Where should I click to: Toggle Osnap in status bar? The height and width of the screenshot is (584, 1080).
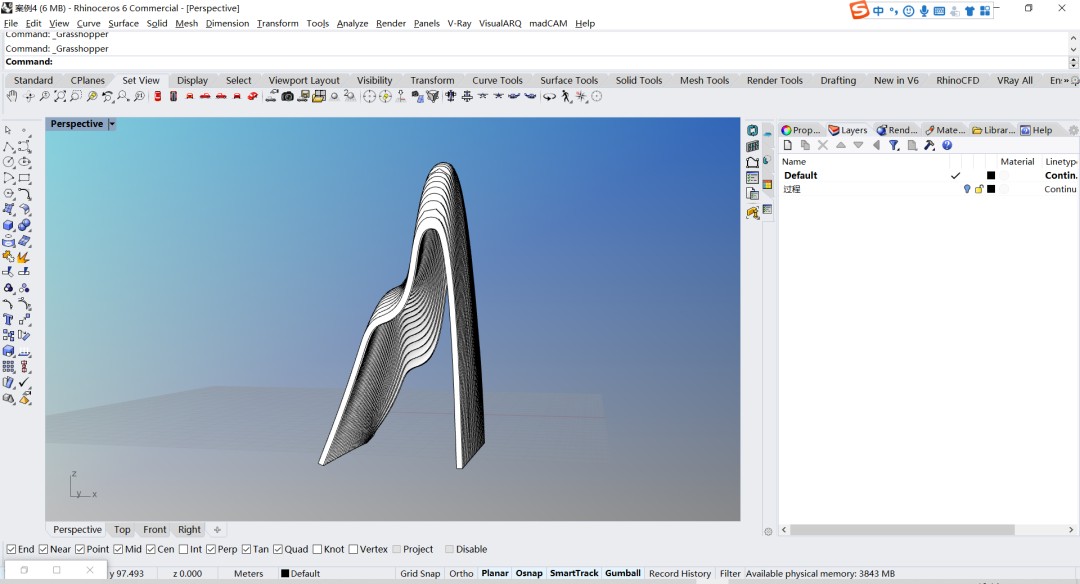point(529,573)
